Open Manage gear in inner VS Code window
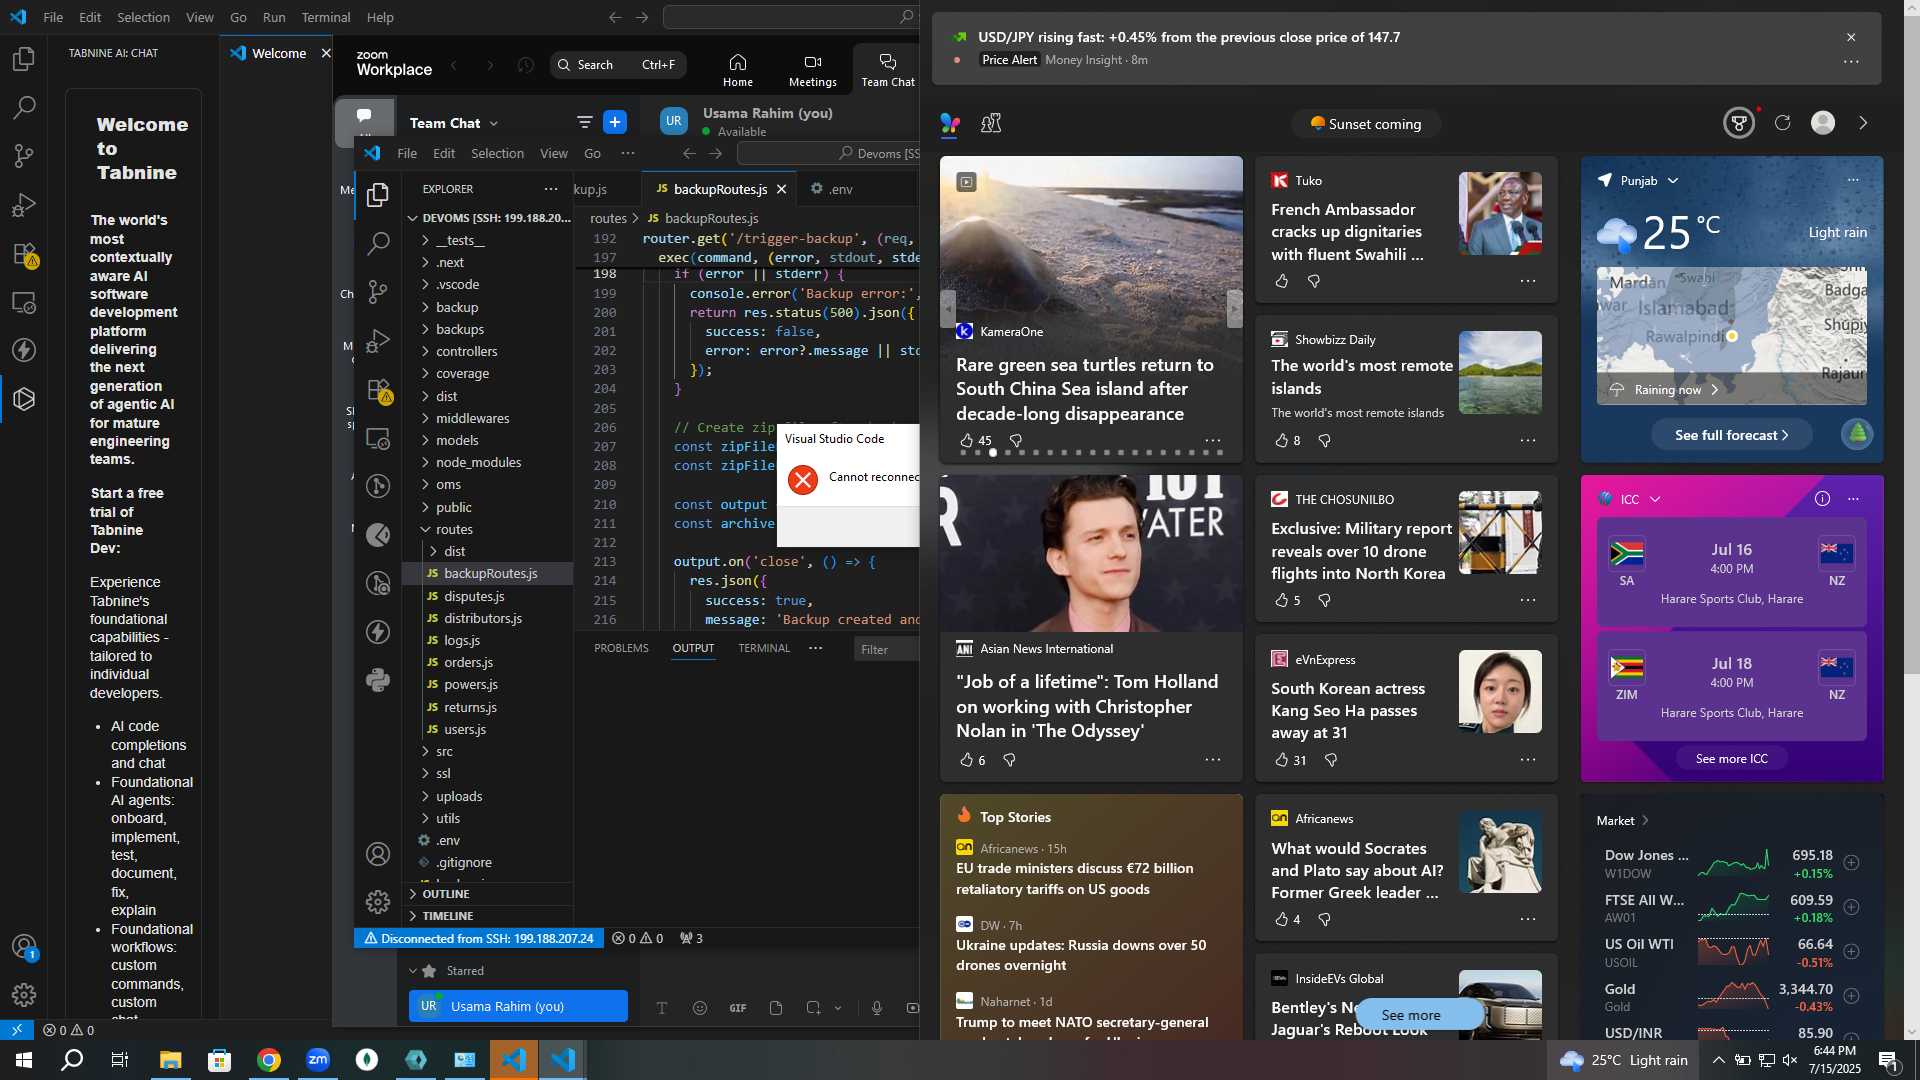Viewport: 1920px width, 1080px height. click(378, 902)
